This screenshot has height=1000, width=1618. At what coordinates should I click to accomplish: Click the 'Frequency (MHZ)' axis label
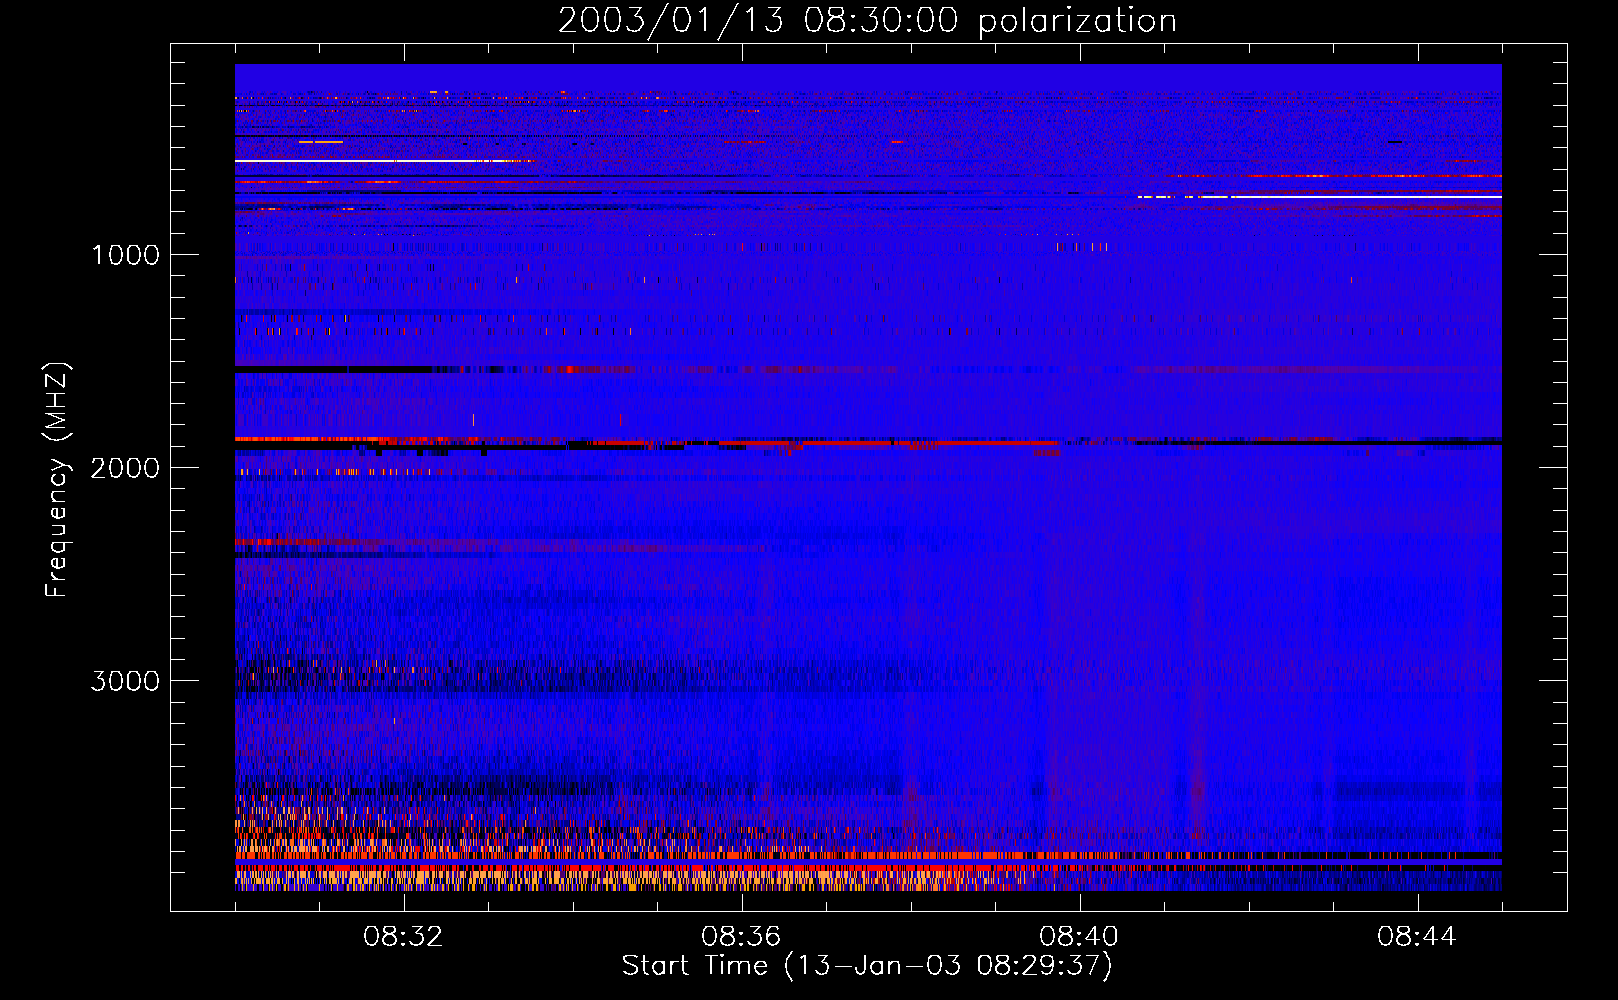pos(57,480)
